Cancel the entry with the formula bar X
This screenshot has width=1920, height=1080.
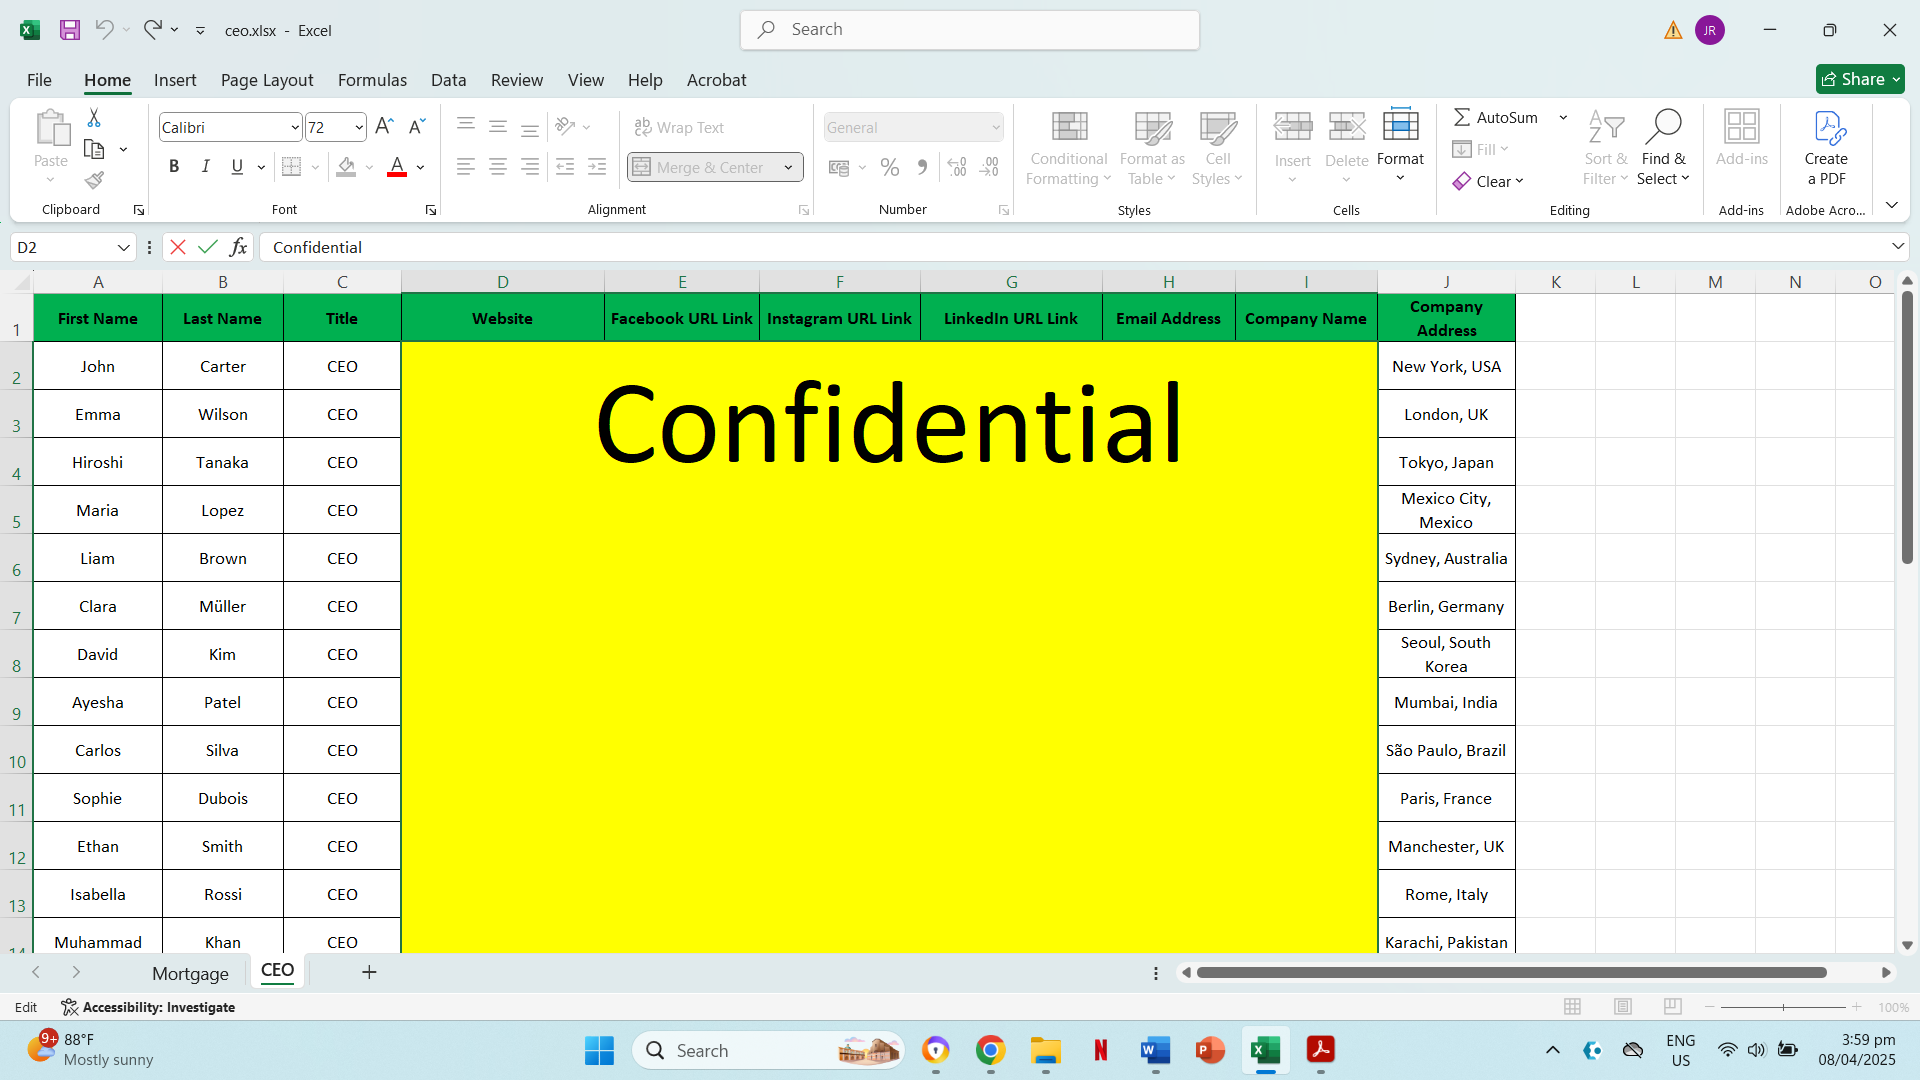click(178, 247)
